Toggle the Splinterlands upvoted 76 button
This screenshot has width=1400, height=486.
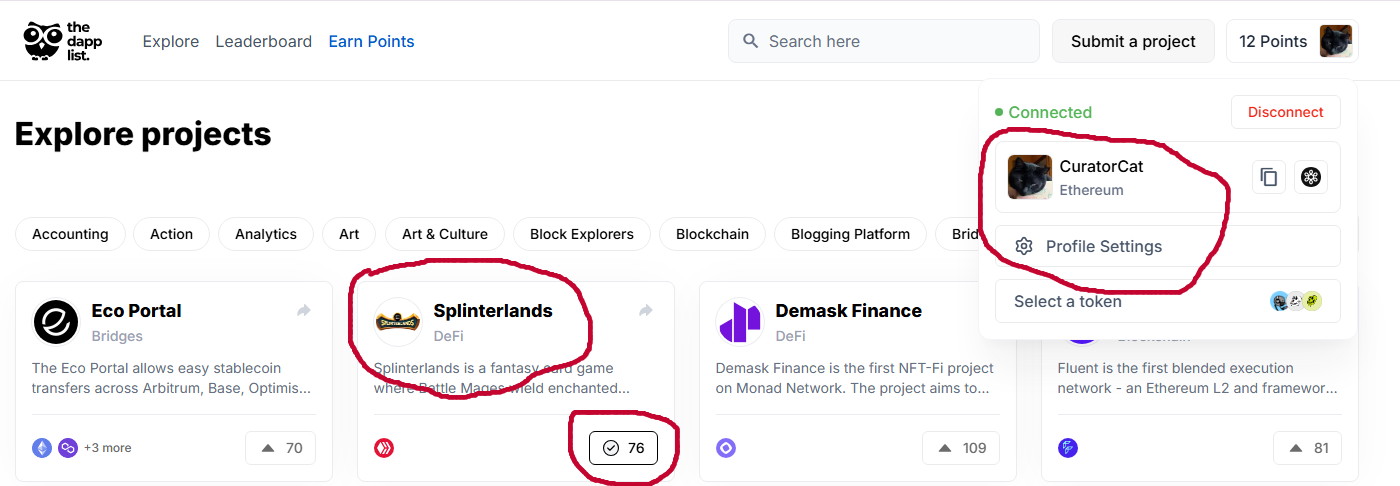tap(623, 448)
